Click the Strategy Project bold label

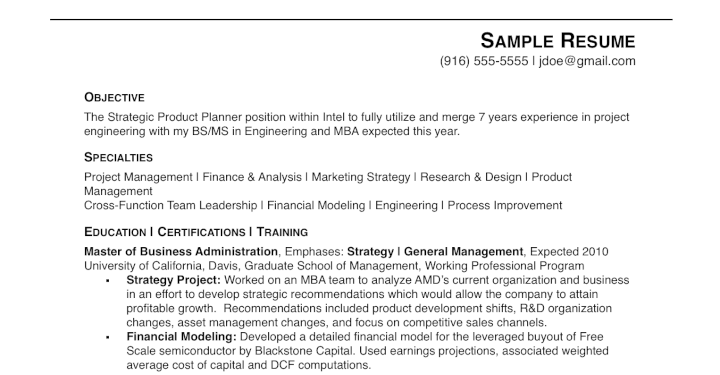coord(174,280)
